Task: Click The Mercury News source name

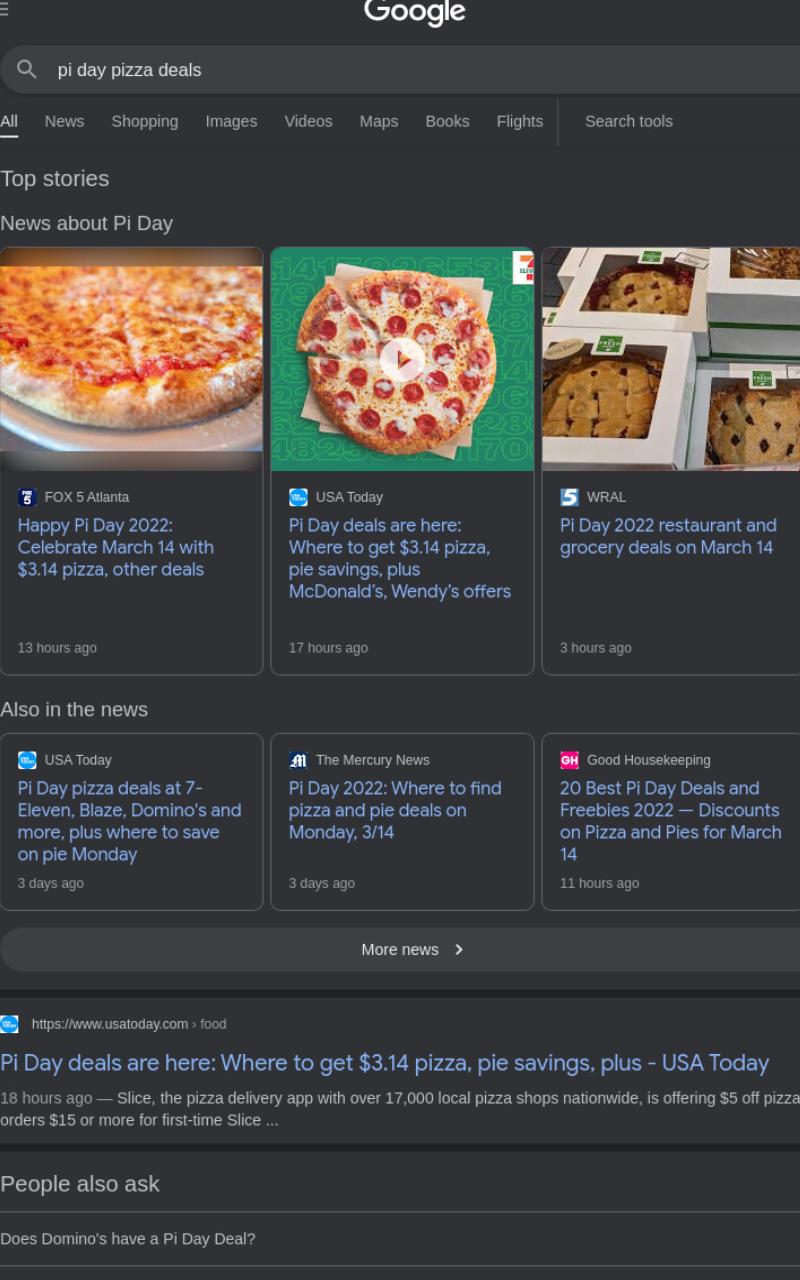Action: [x=373, y=760]
